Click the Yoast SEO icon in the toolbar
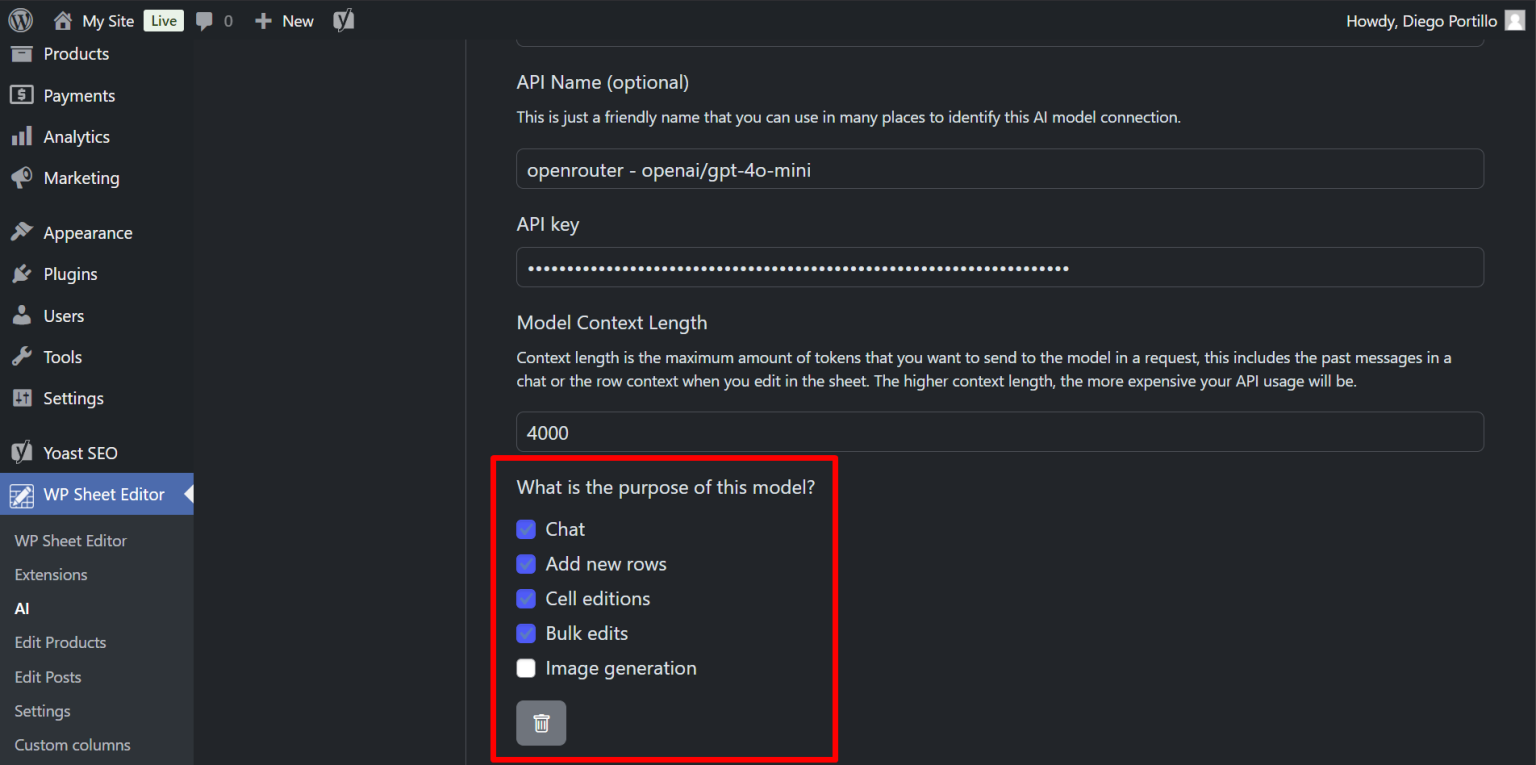The height and width of the screenshot is (765, 1536). [343, 20]
